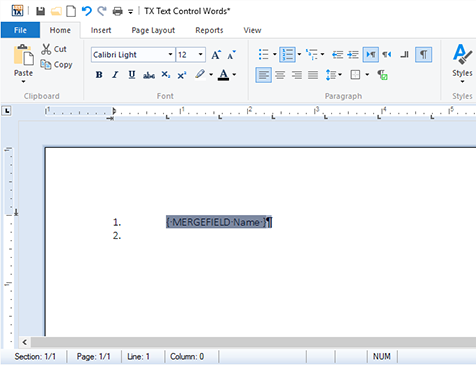Viewport: 476px width, 365px height.
Task: Open numbered list style dropdown arrow
Action: click(x=299, y=54)
